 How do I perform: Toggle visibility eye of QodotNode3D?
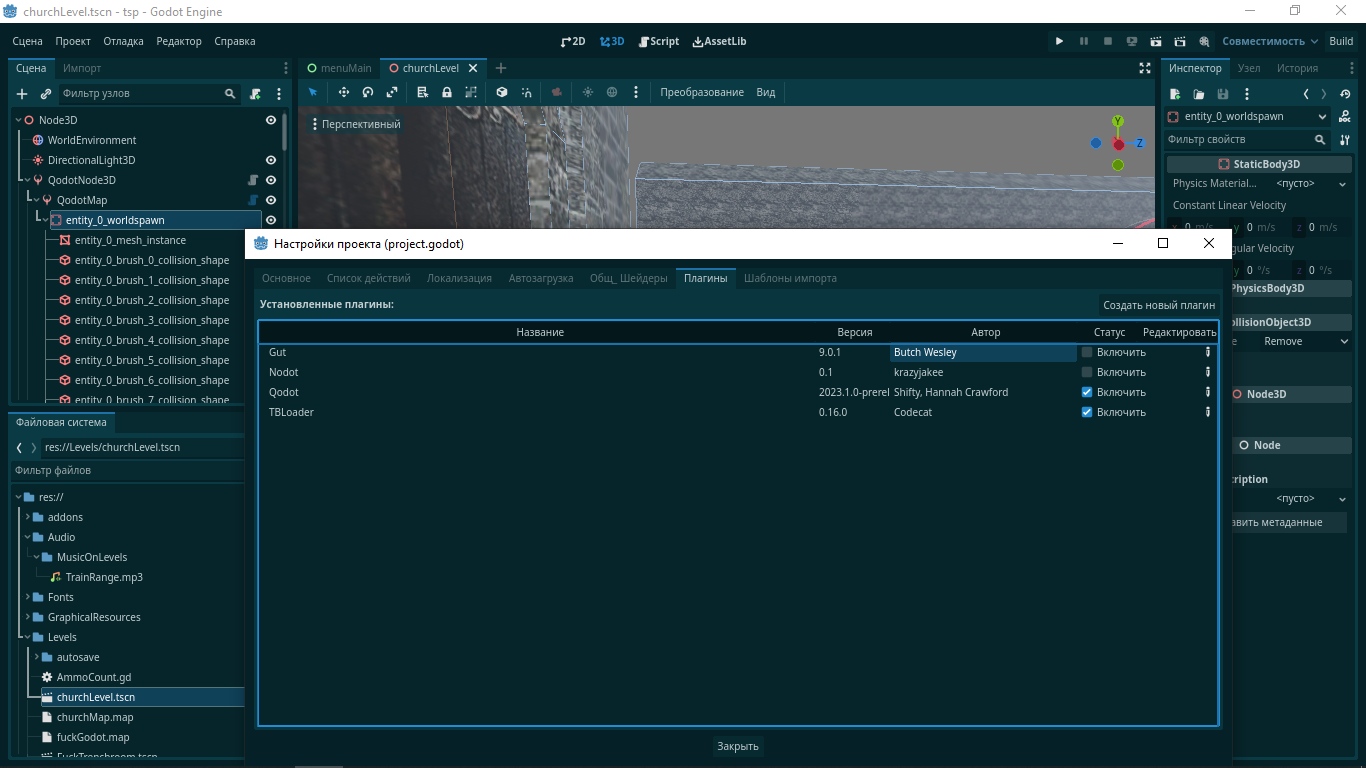[x=270, y=180]
